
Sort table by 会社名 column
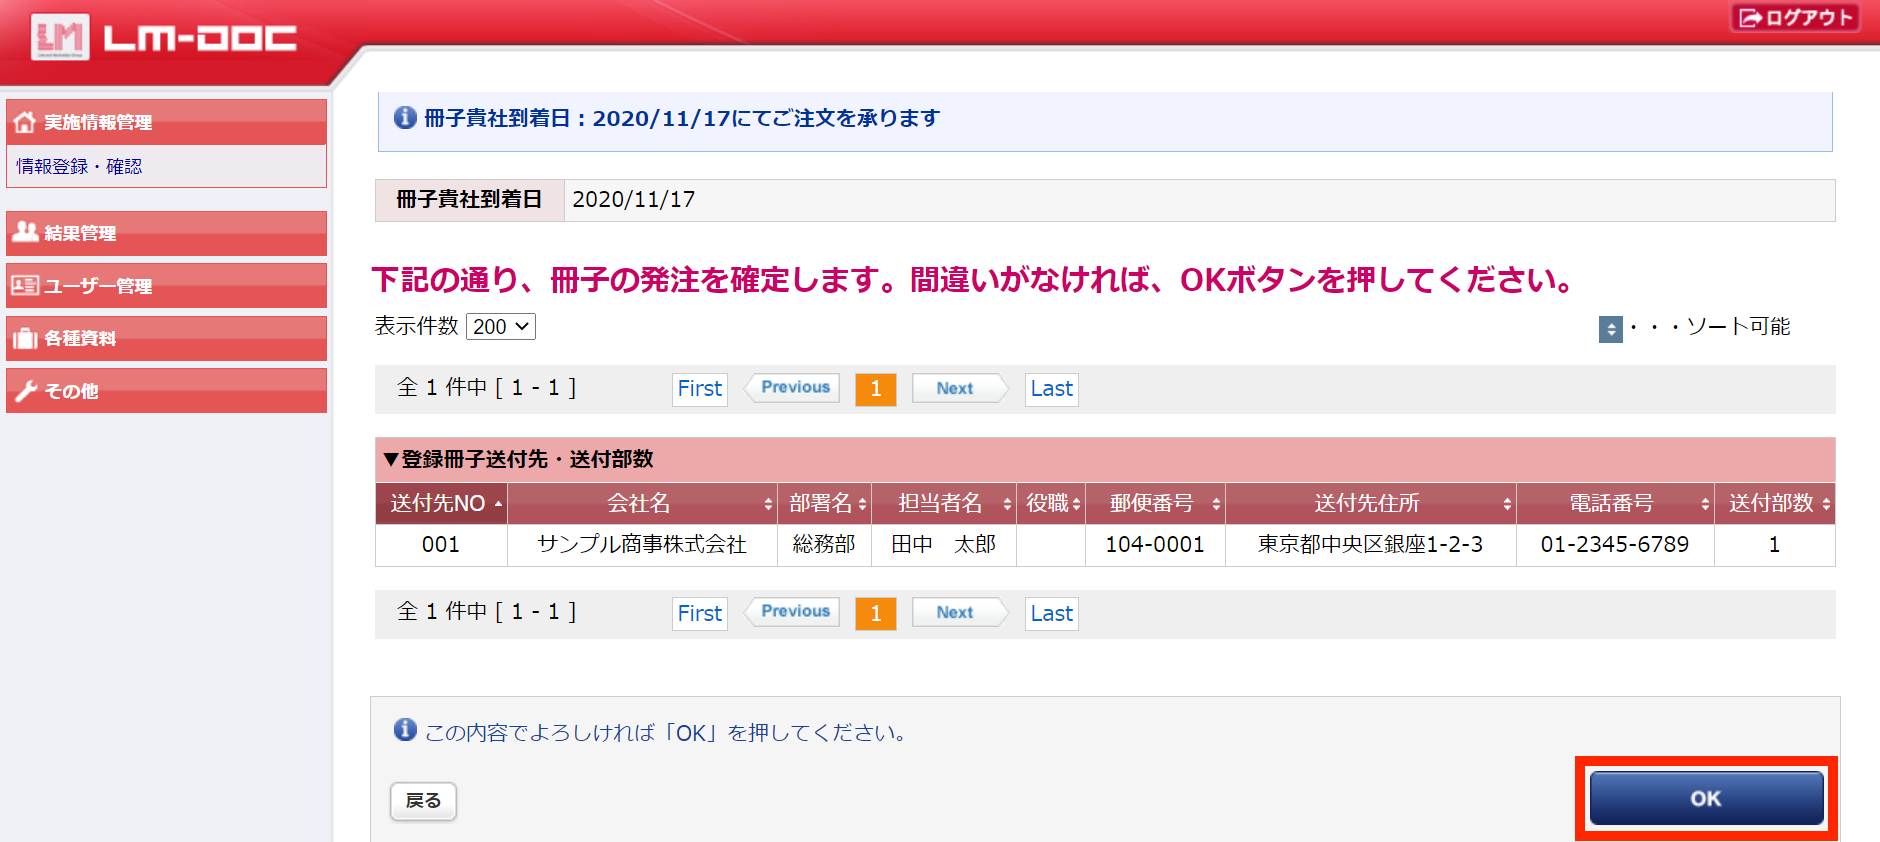click(x=641, y=504)
